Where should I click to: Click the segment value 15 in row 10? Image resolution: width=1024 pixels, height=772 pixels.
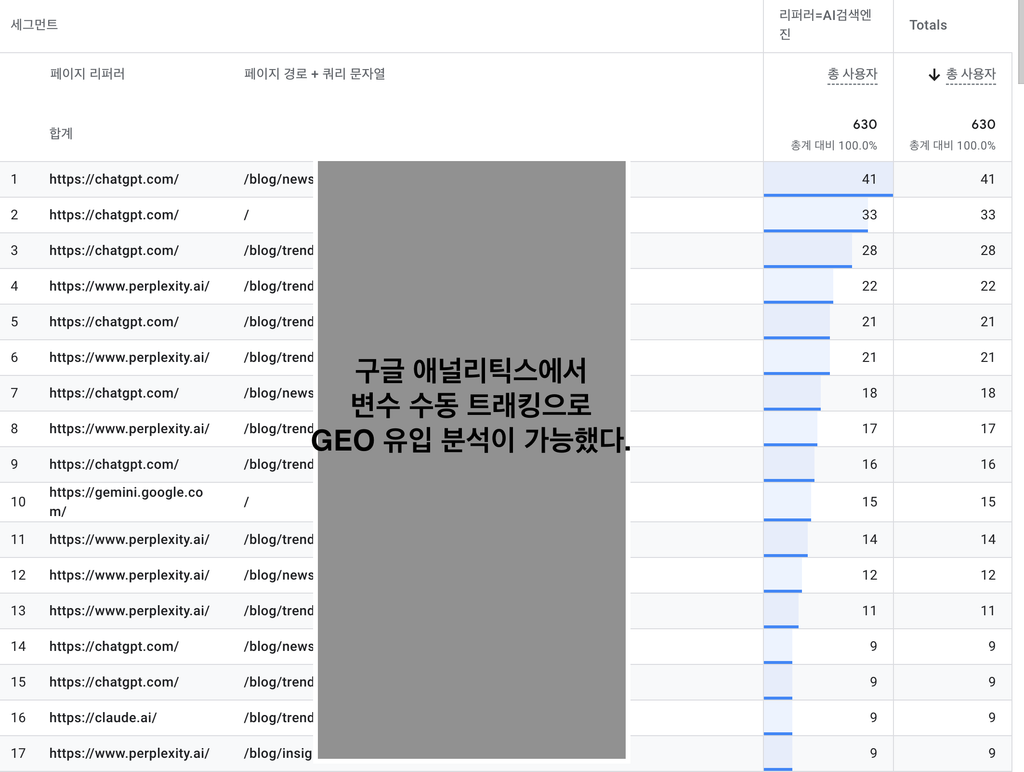869,502
